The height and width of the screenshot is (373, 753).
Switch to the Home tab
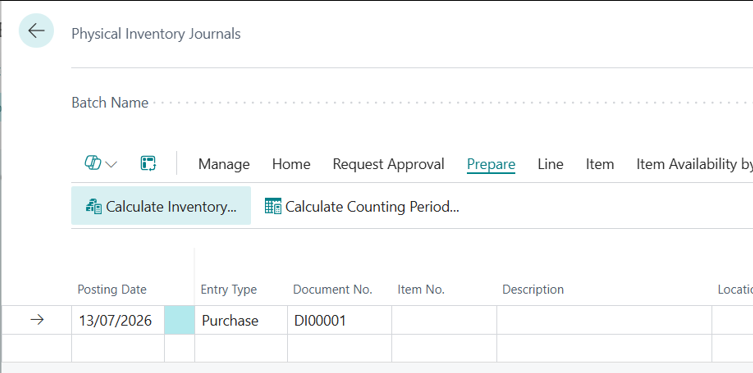(x=291, y=164)
